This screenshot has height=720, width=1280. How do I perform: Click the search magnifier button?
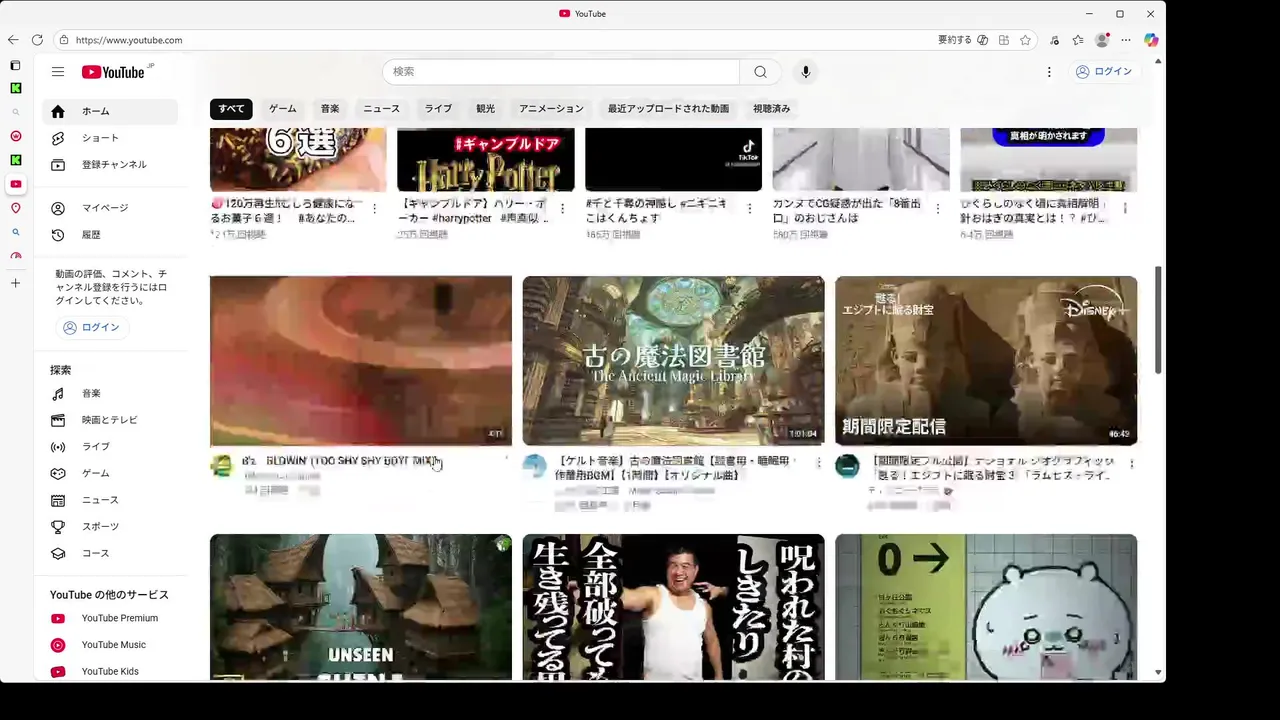[760, 72]
